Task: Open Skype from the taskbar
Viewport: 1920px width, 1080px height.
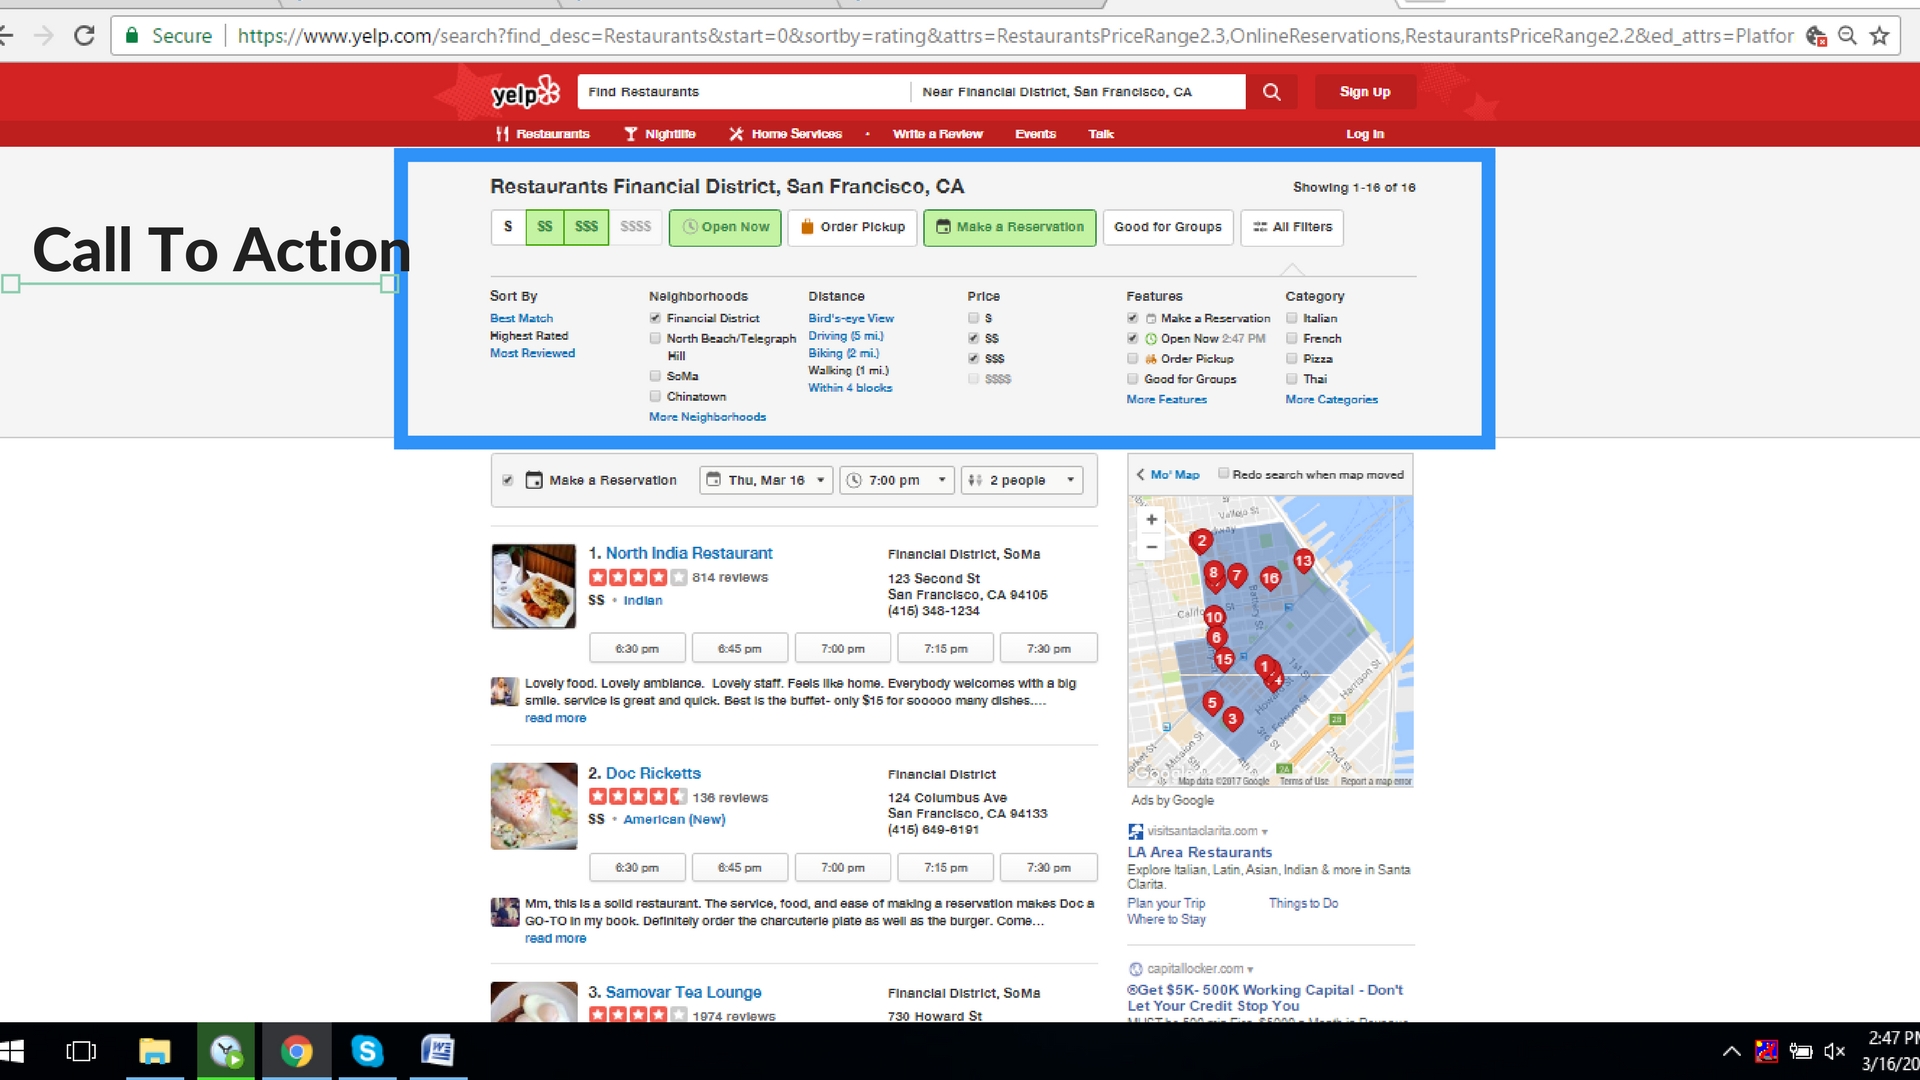Action: (x=367, y=1051)
